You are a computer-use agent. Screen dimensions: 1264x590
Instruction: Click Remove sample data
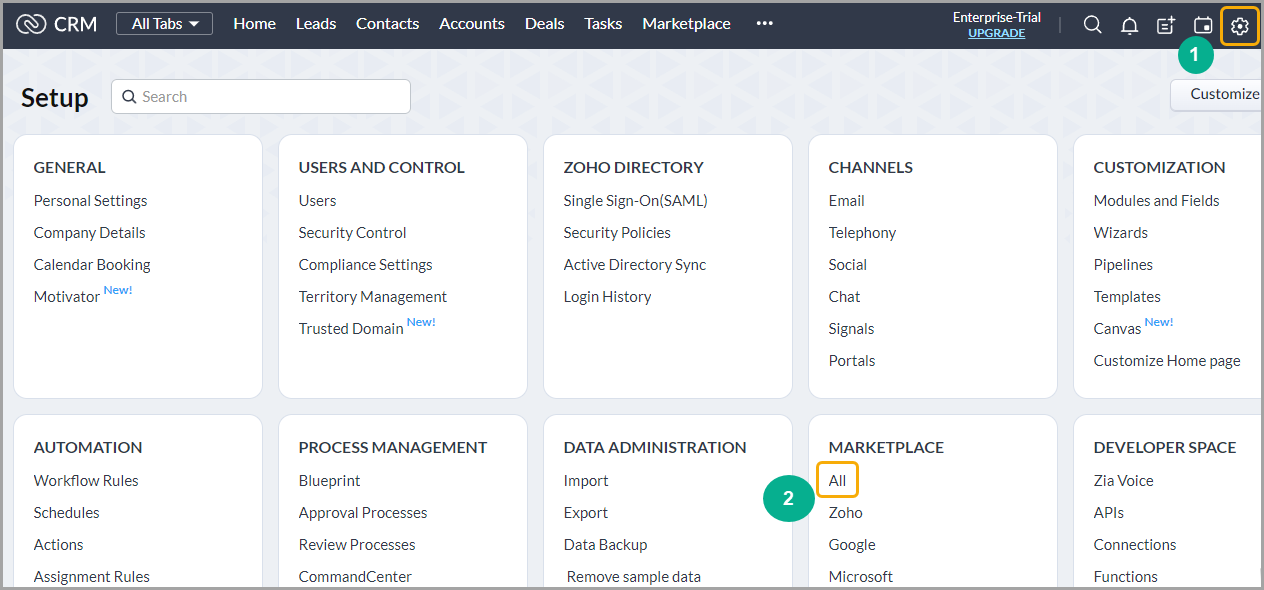coord(634,577)
